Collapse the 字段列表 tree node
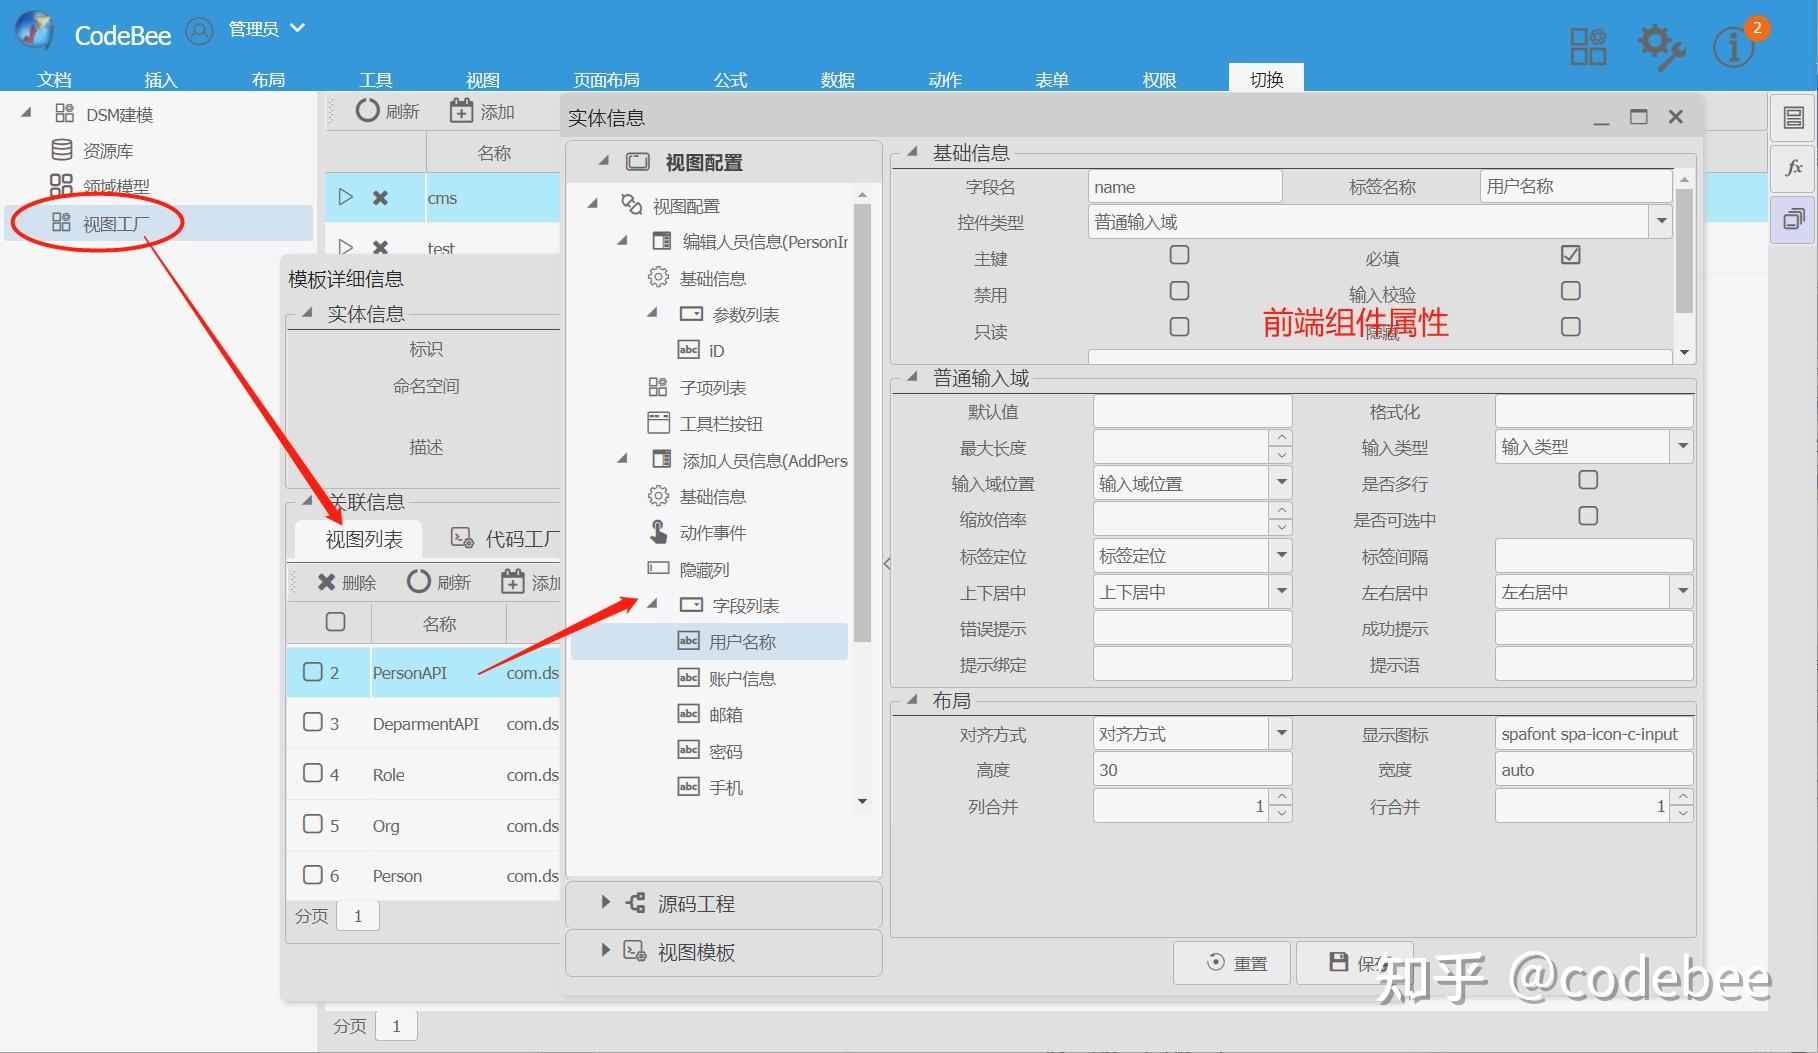 pyautogui.click(x=655, y=604)
